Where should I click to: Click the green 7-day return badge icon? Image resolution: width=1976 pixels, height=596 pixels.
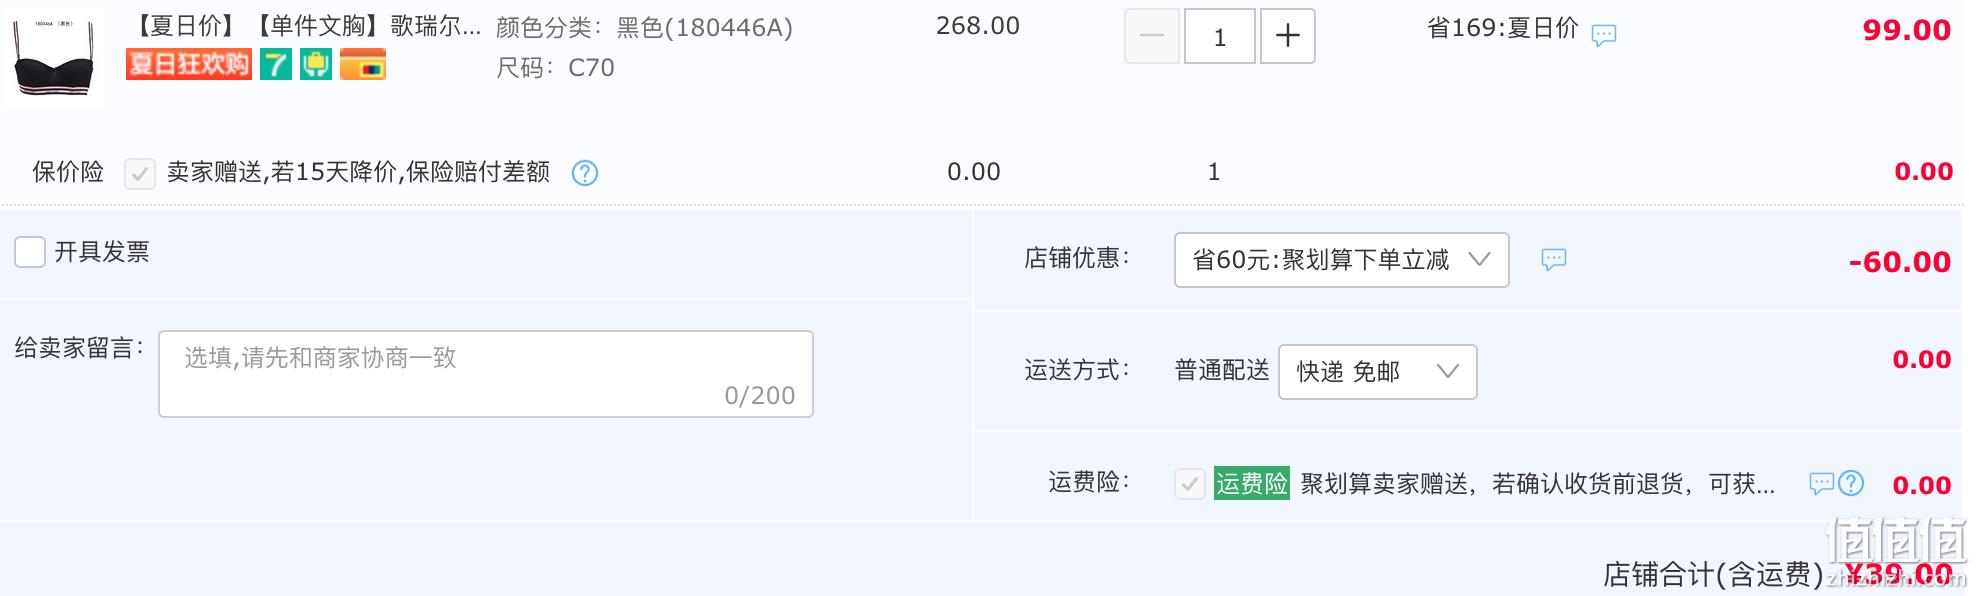point(276,65)
